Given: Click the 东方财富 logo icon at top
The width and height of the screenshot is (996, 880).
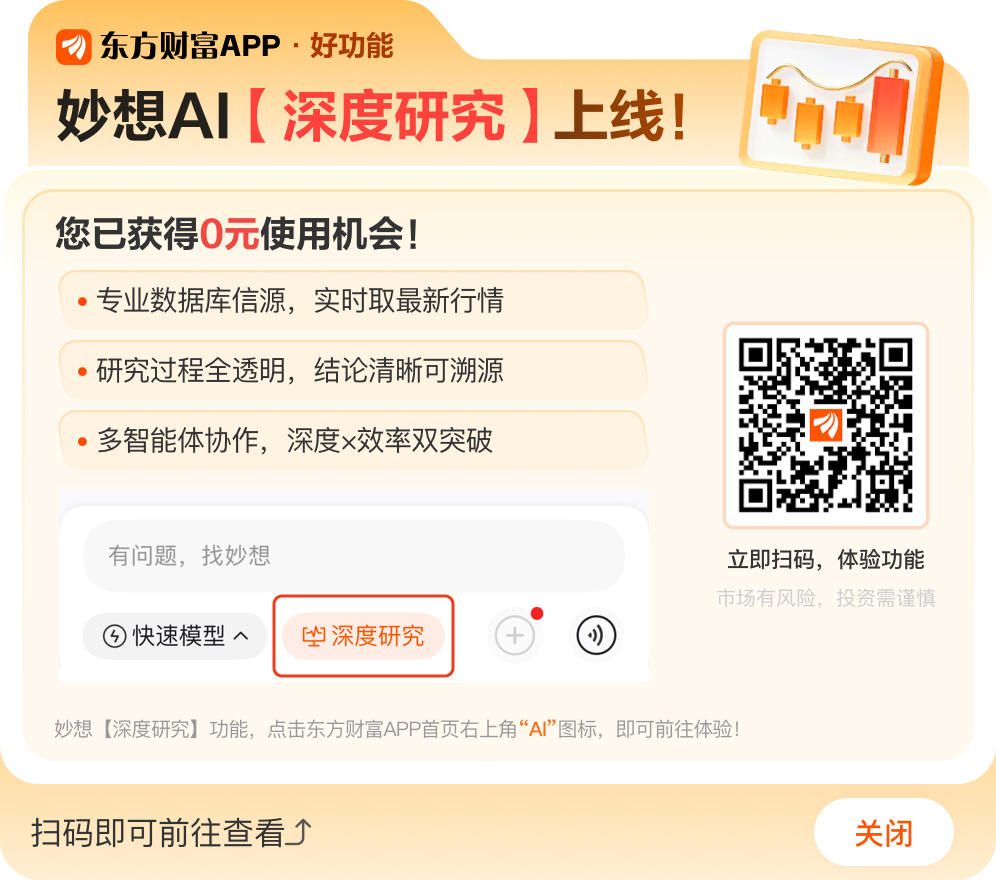Looking at the screenshot, I should 74,46.
